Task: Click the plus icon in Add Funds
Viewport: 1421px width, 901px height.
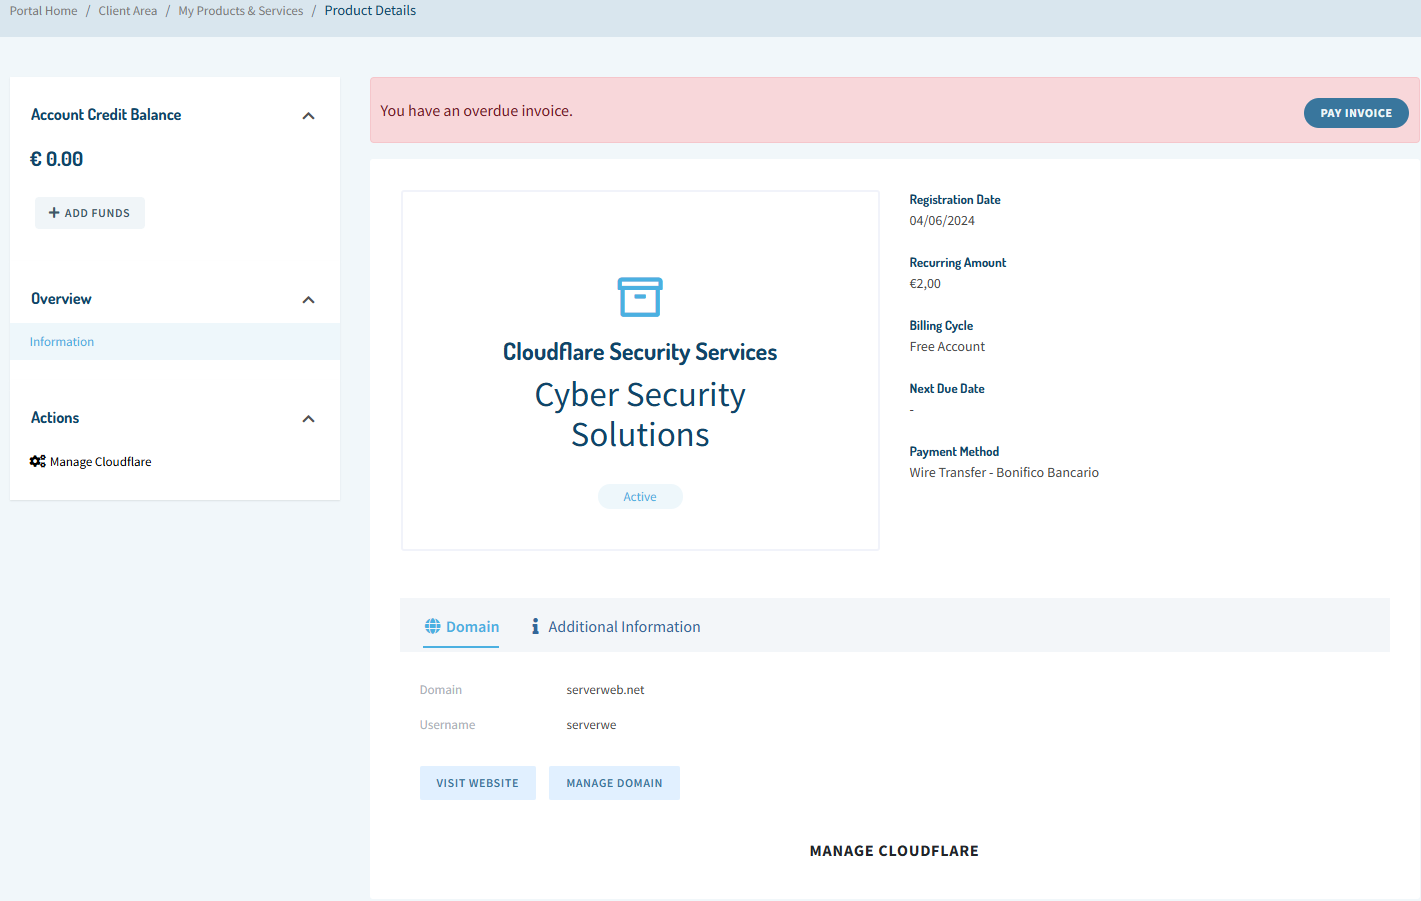Action: click(x=54, y=213)
